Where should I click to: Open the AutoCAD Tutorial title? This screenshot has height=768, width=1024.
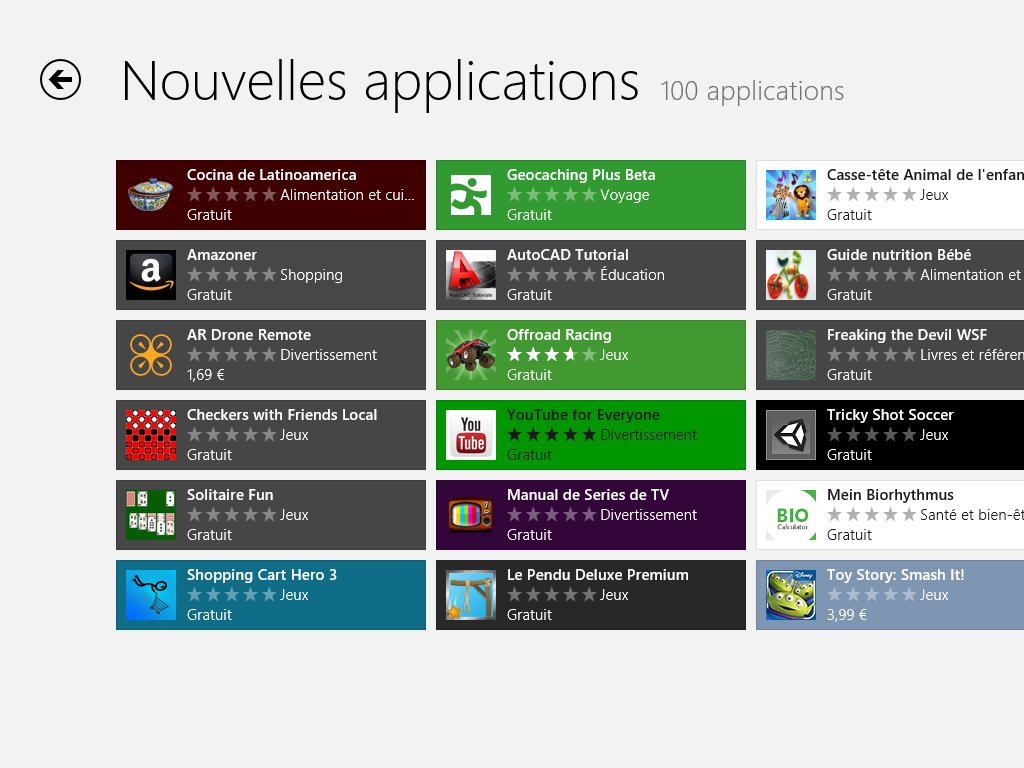568,255
